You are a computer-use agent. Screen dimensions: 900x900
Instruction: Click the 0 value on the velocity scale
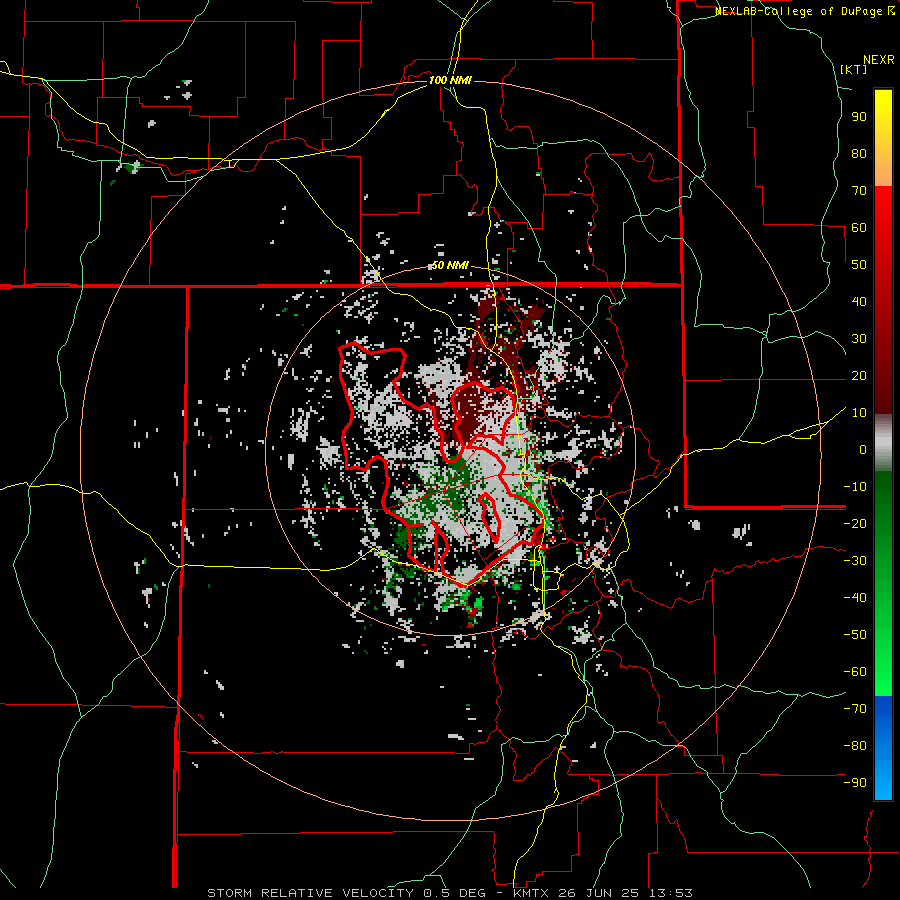863,449
